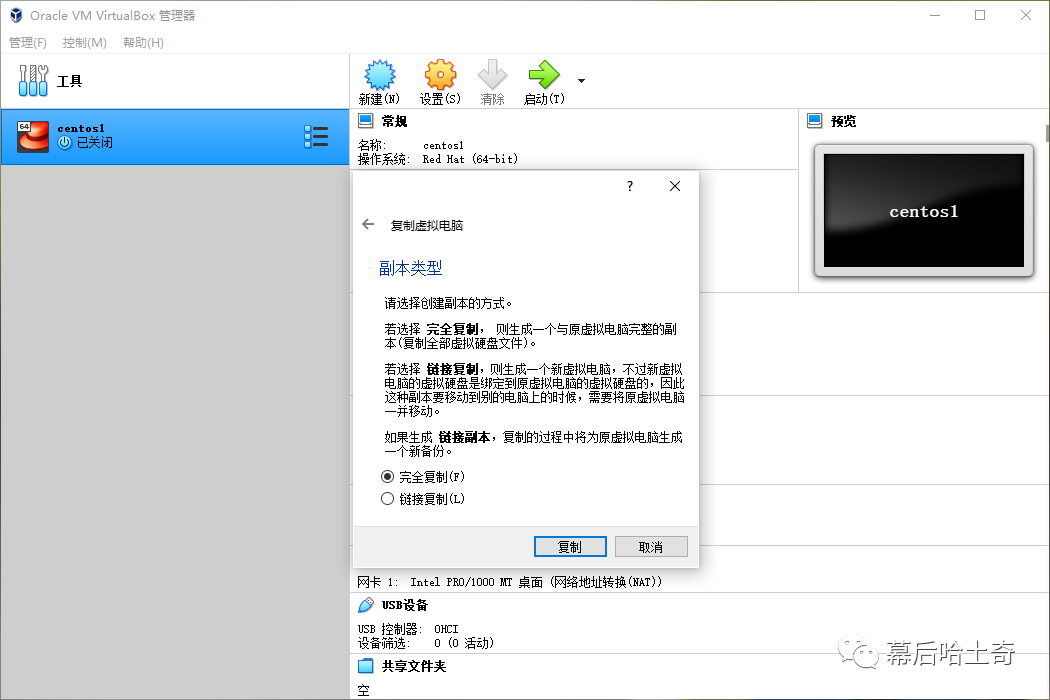This screenshot has width=1050, height=700.
Task: Click the wizard back arrow
Action: pyautogui.click(x=368, y=225)
